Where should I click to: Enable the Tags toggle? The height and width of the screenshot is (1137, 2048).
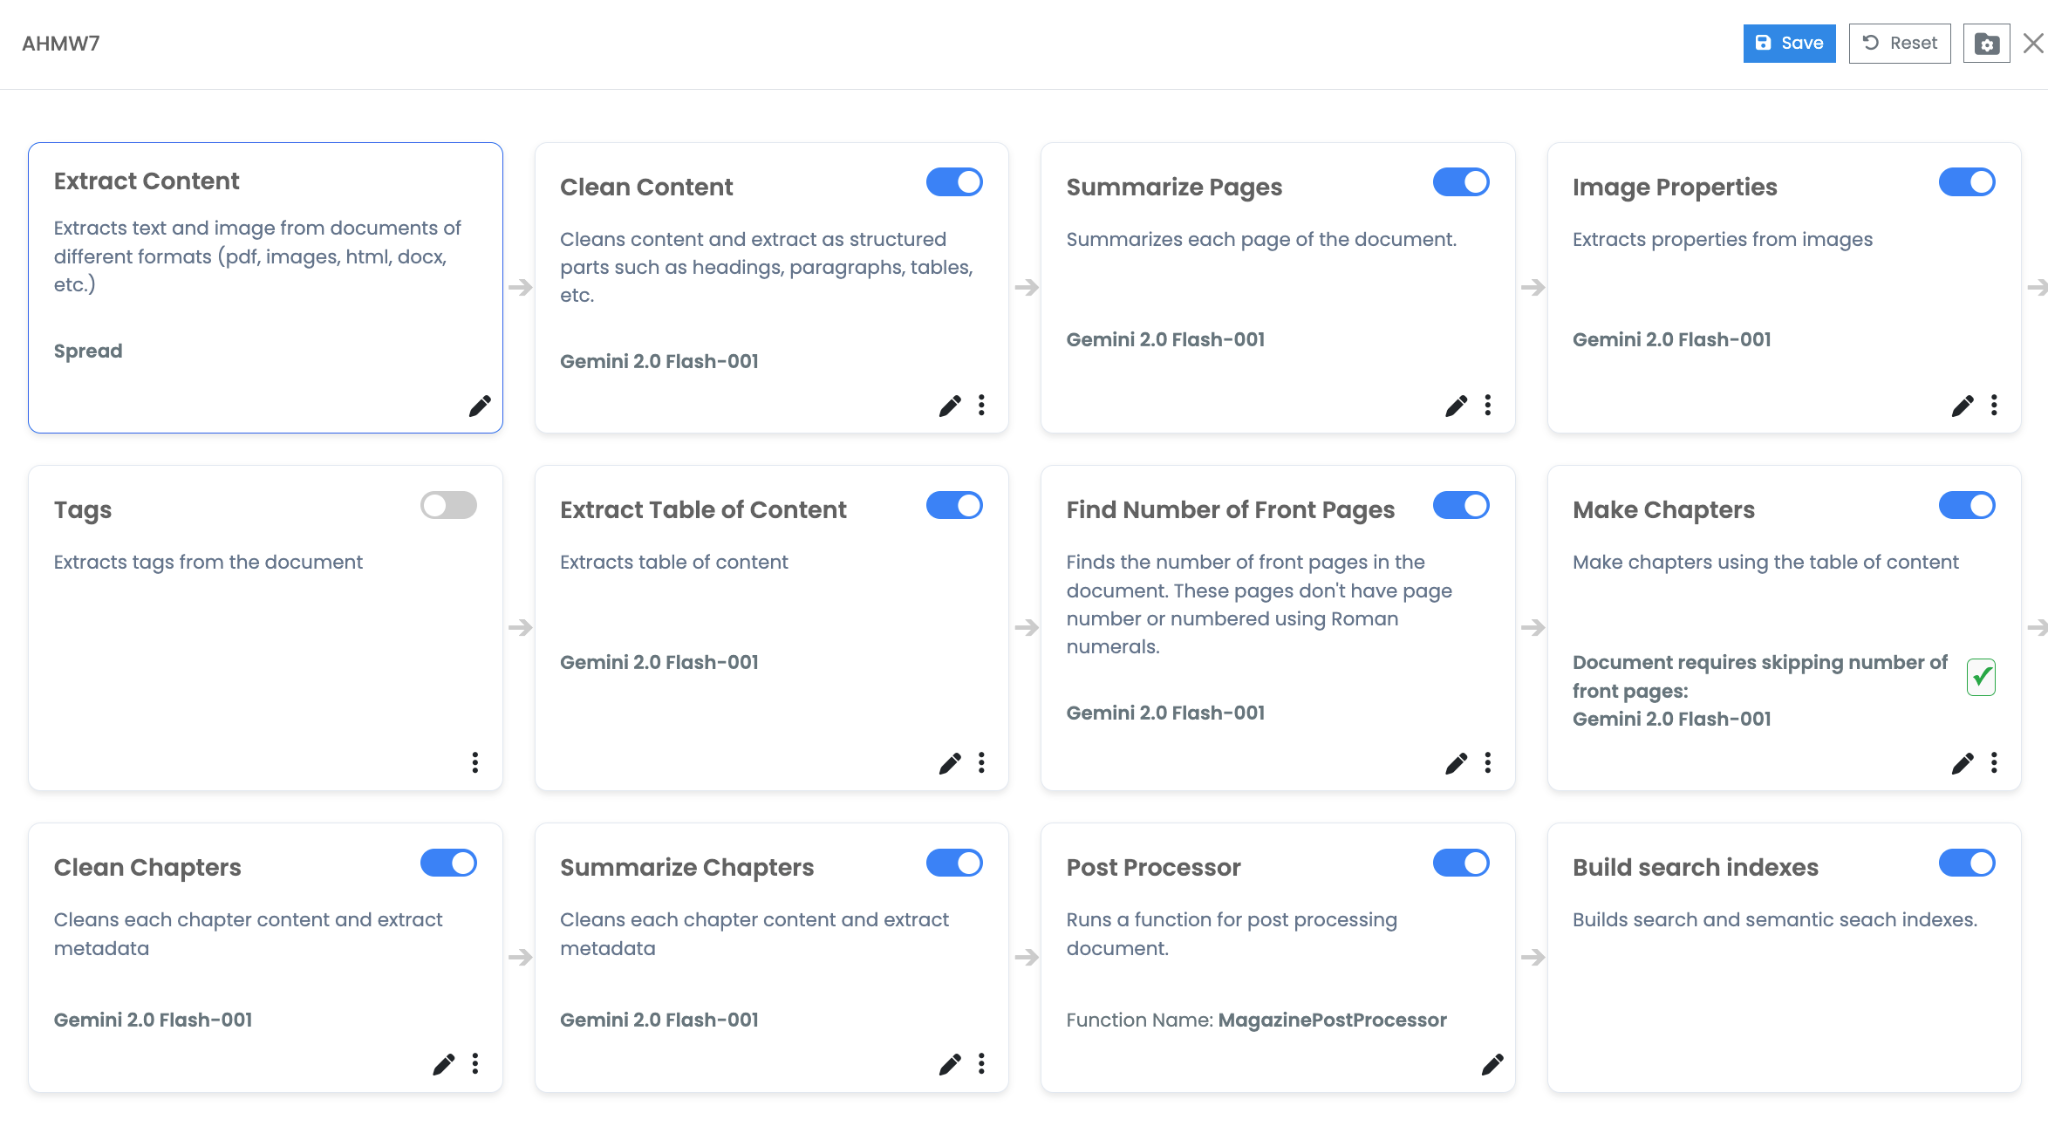point(448,505)
